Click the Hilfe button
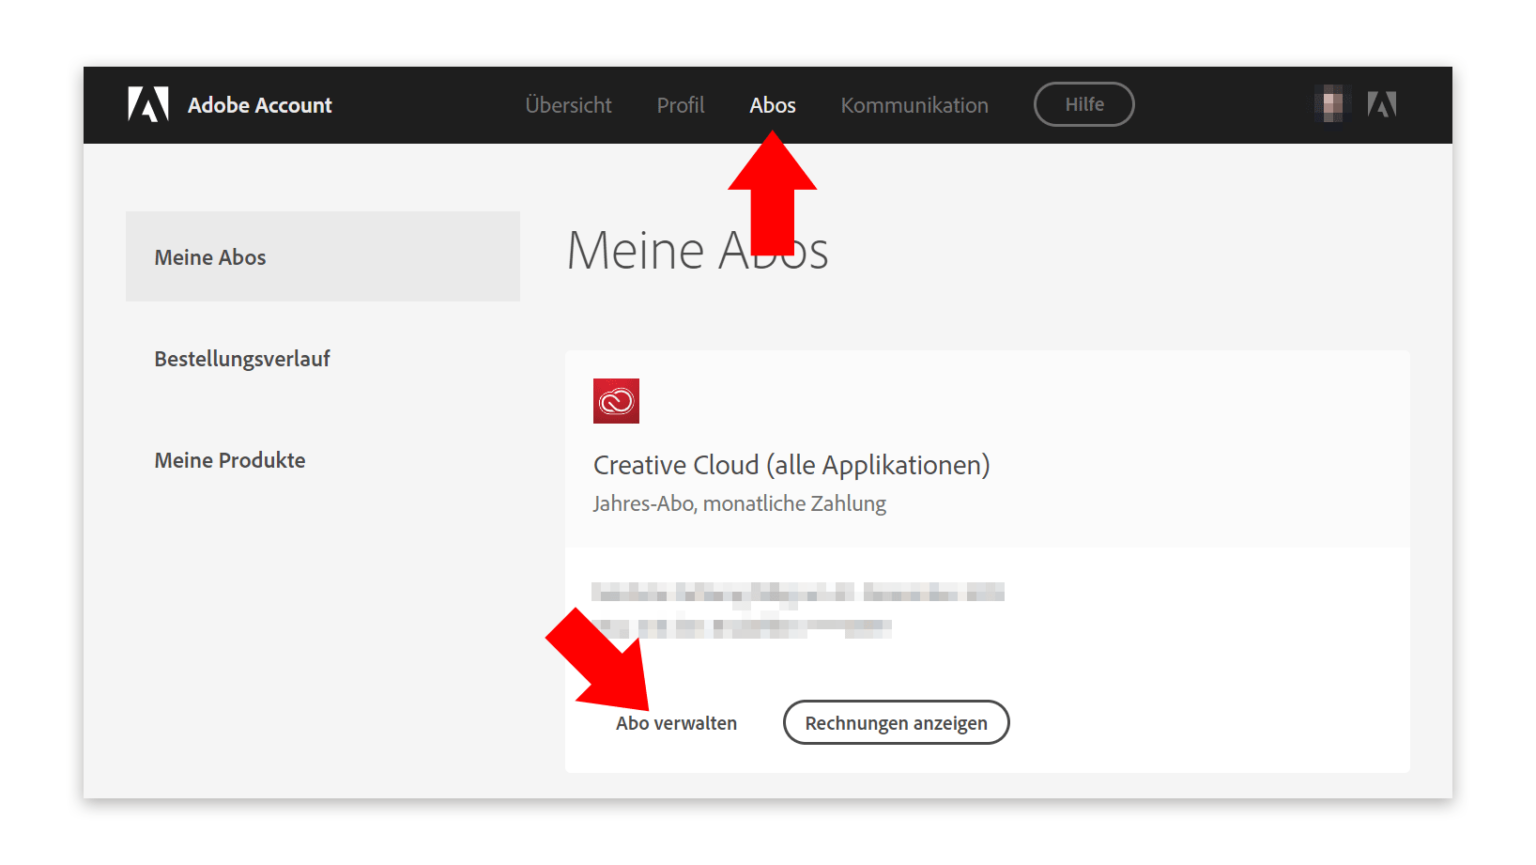1536x865 pixels. 1084,104
